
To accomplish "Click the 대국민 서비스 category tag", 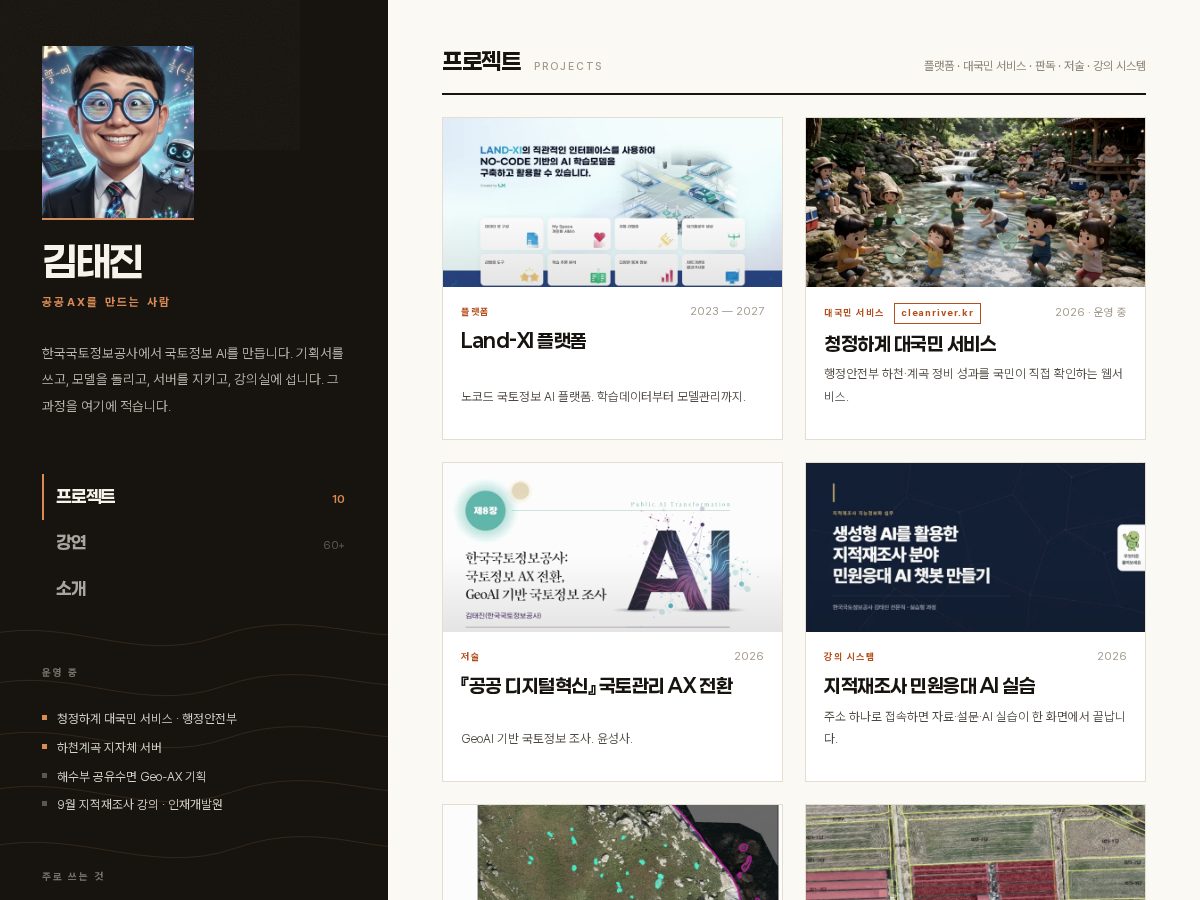I will [x=854, y=313].
